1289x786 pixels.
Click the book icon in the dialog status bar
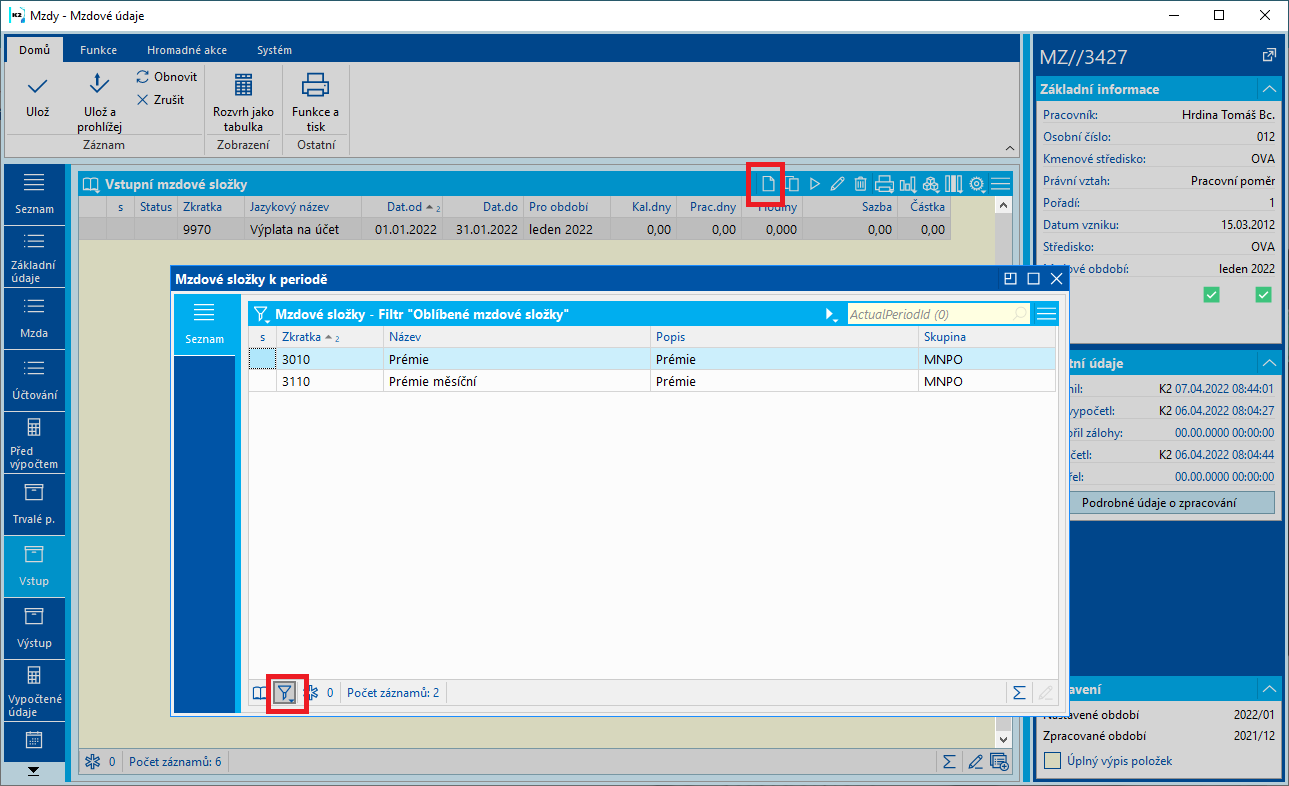[260, 692]
